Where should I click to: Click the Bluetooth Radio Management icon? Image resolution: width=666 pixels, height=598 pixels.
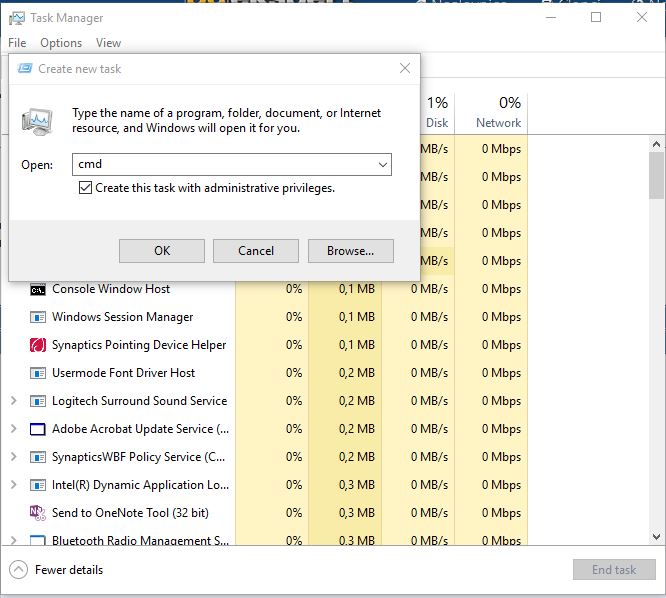(x=38, y=541)
